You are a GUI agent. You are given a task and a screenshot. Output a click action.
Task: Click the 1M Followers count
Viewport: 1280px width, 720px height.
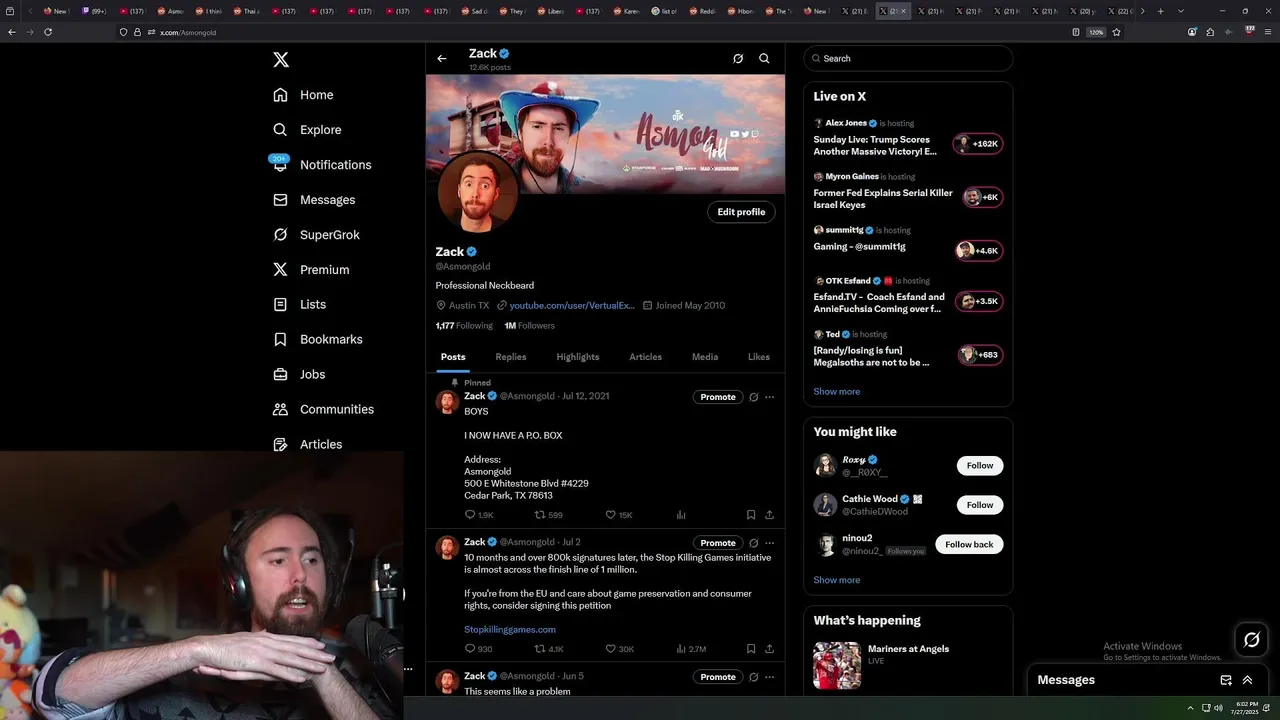point(529,325)
